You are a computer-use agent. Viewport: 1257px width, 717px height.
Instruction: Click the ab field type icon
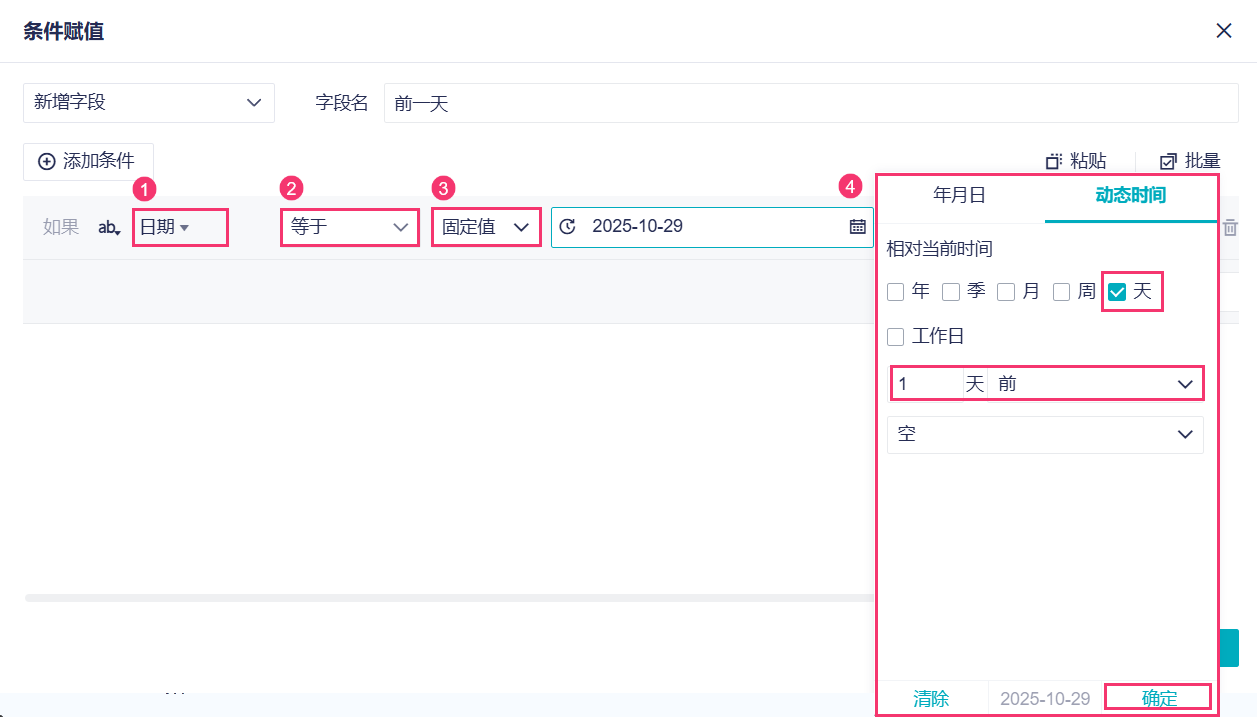tap(109, 228)
